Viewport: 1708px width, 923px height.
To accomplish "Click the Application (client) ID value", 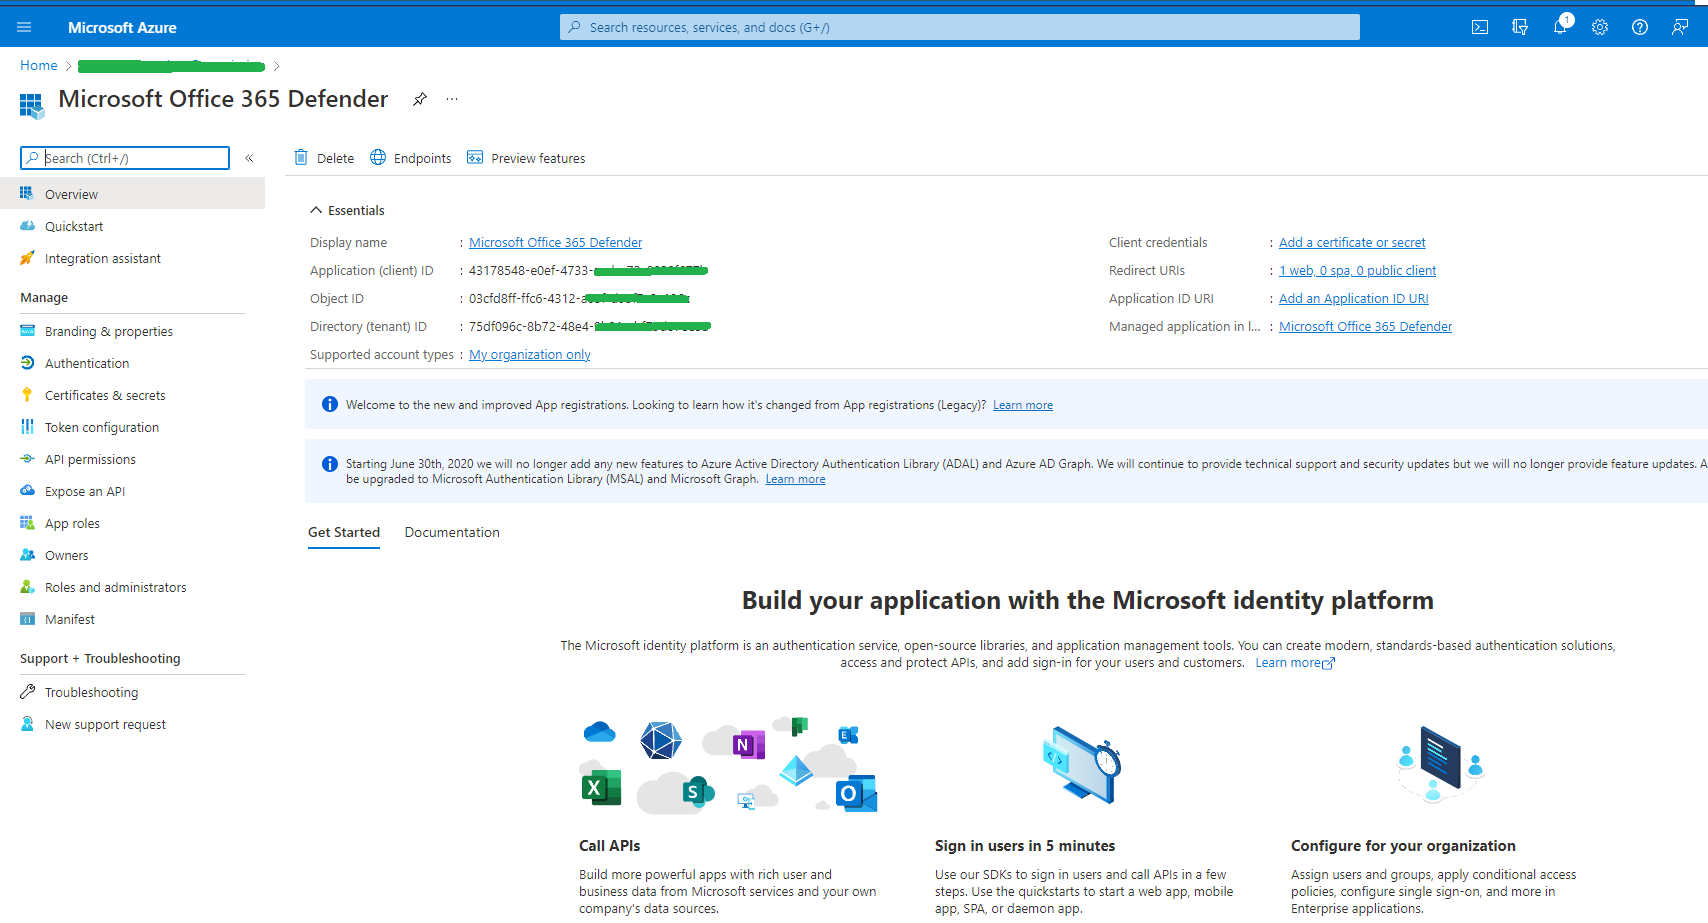I will click(588, 270).
